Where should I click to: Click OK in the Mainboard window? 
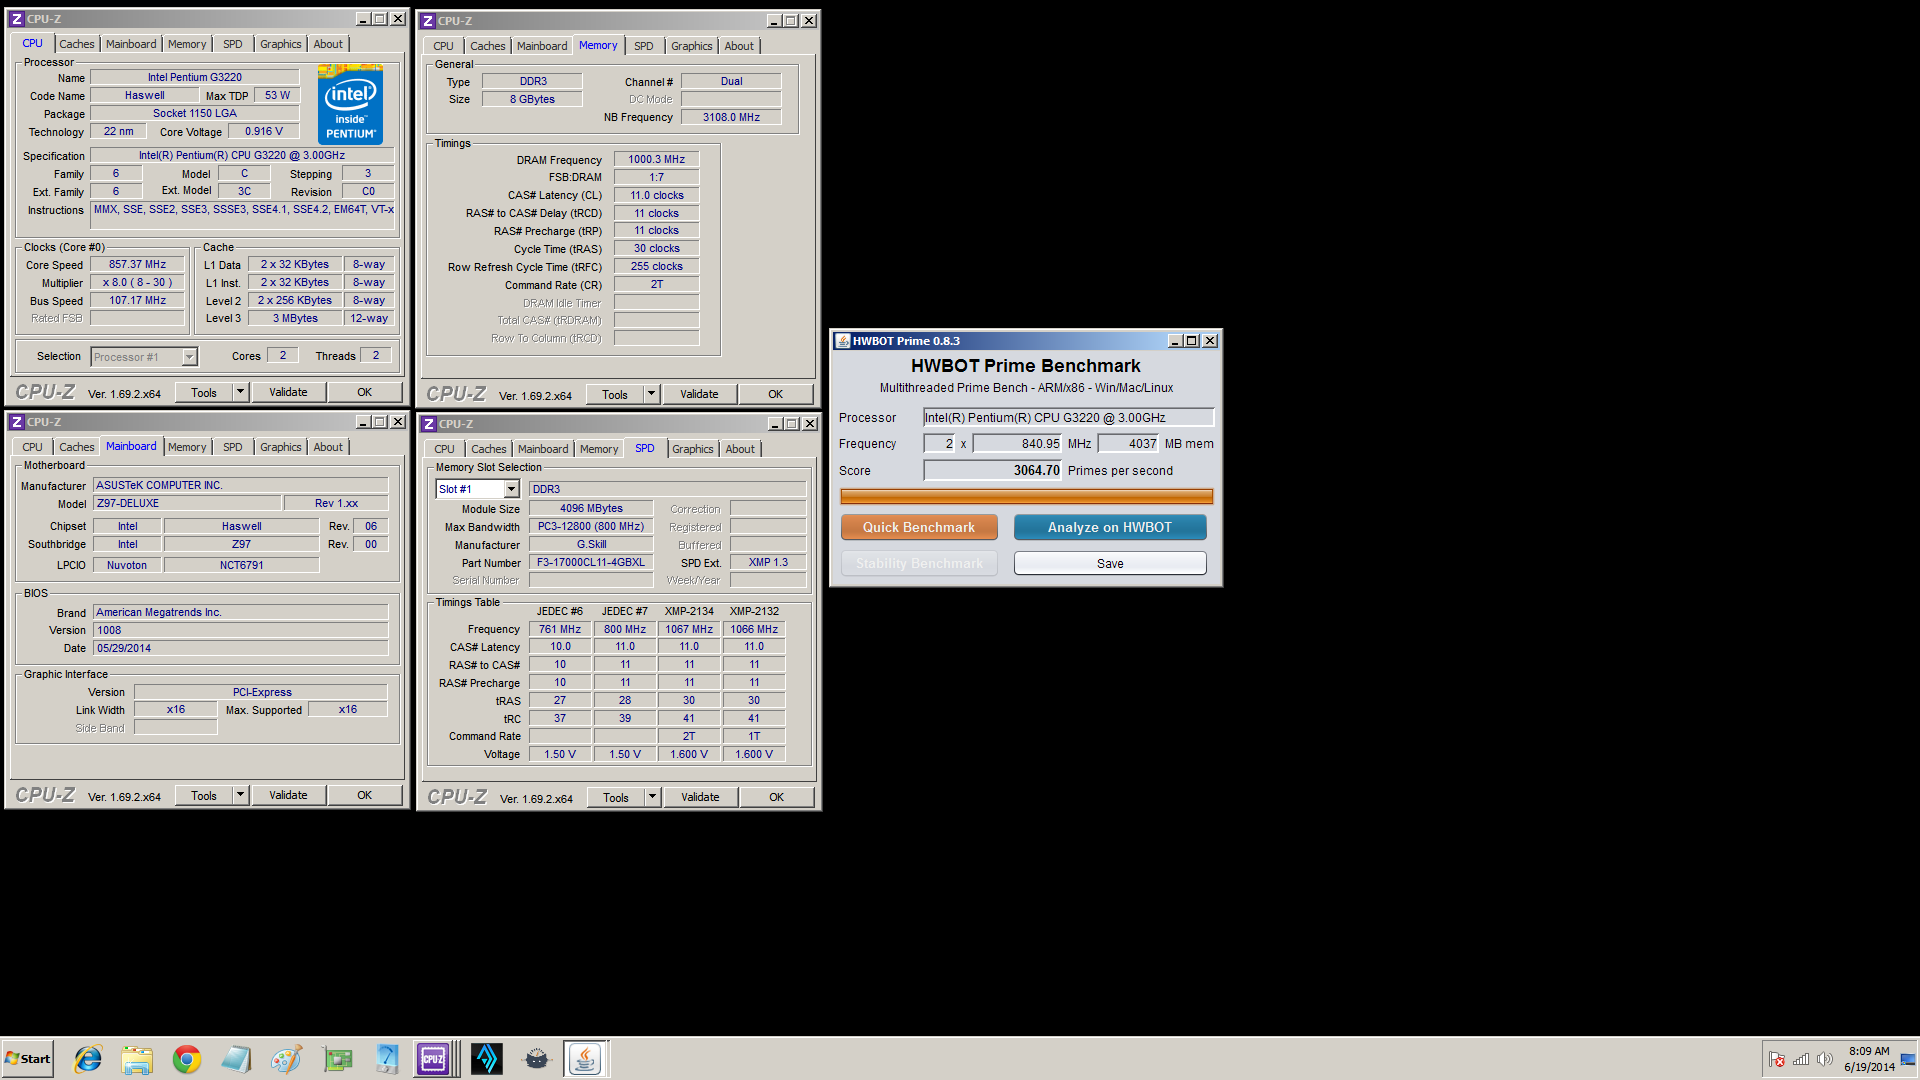coord(365,795)
